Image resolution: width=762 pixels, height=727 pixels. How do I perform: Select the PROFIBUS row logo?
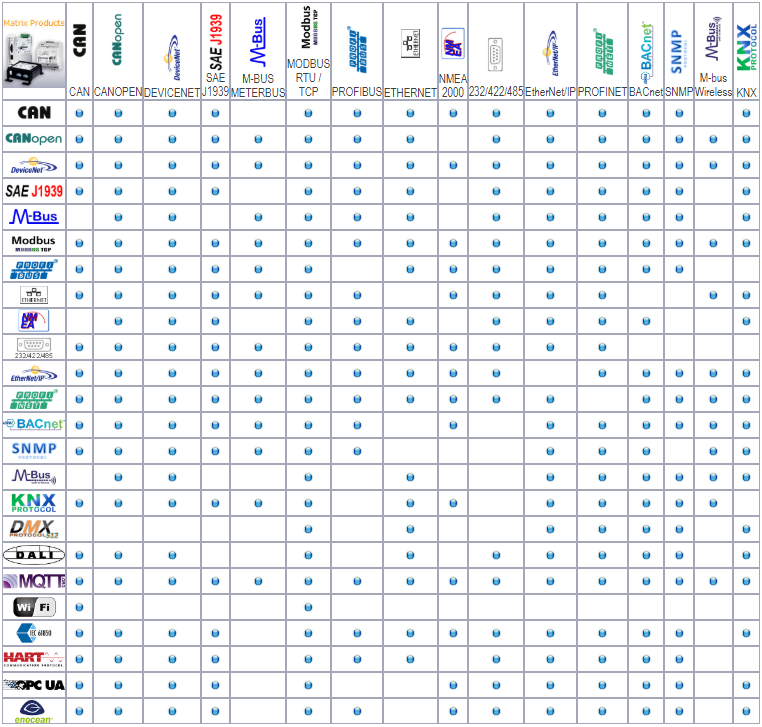click(34, 269)
